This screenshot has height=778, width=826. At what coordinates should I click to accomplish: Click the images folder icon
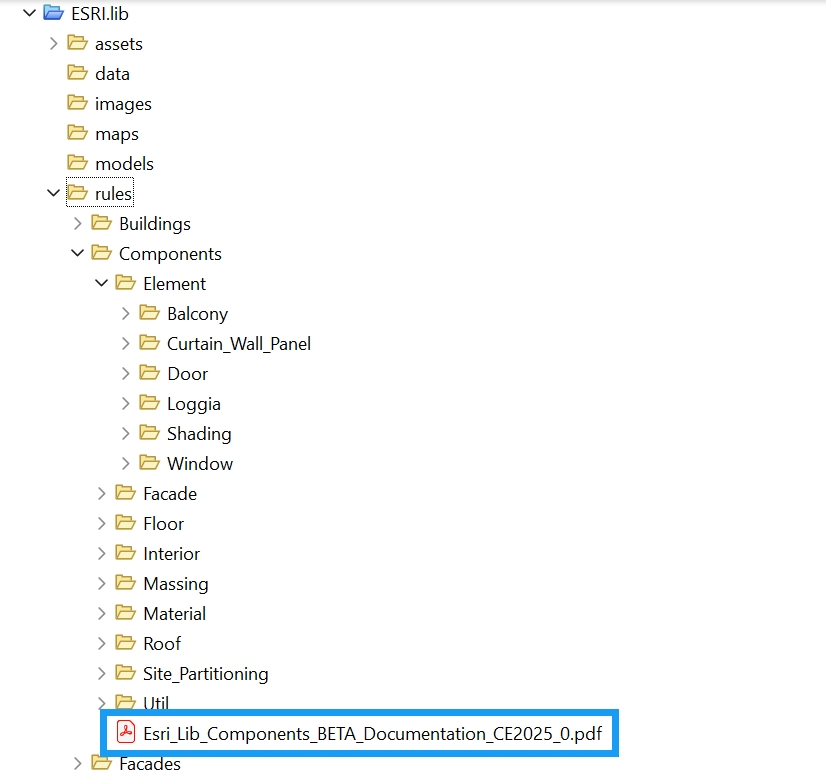click(x=77, y=103)
